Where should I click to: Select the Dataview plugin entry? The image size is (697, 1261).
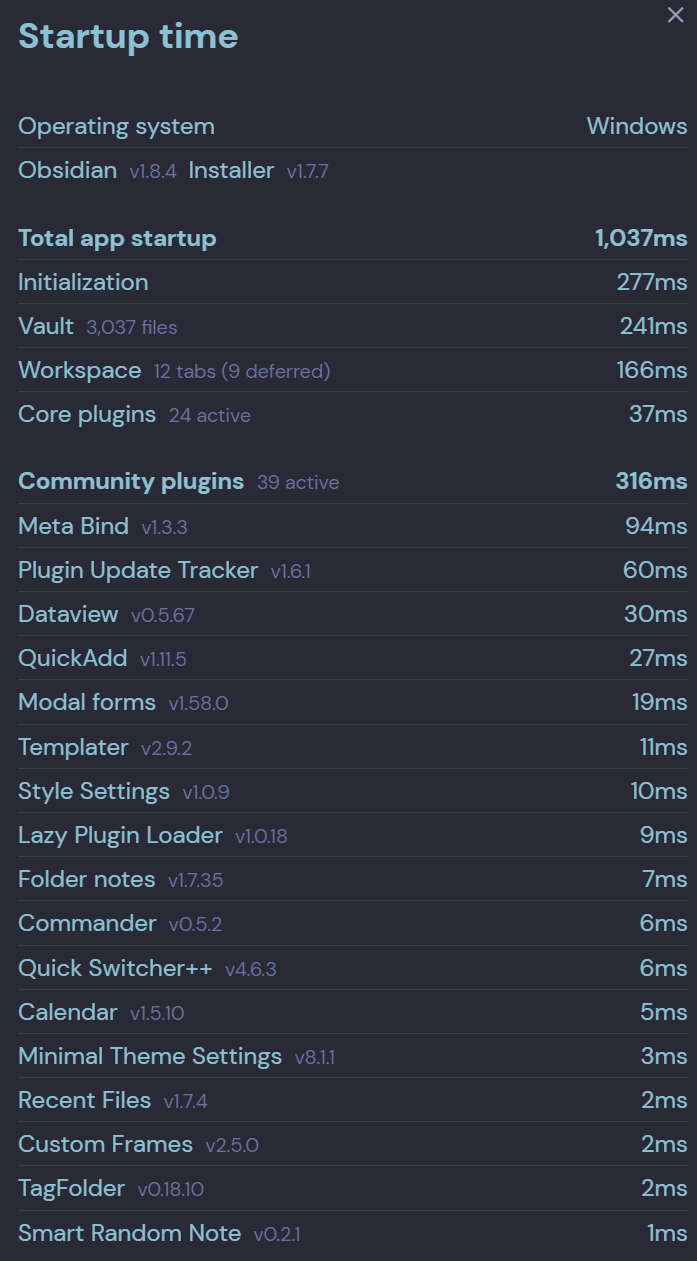(353, 614)
